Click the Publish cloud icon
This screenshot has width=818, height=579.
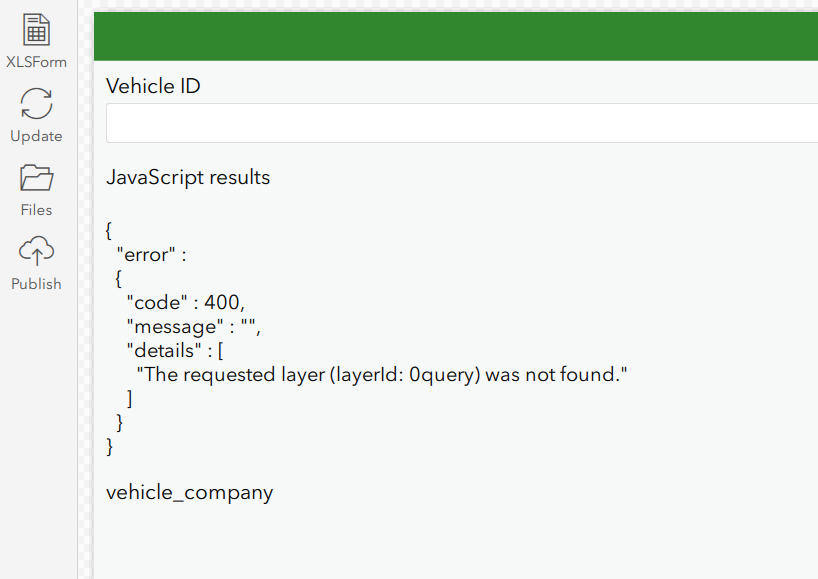36,251
